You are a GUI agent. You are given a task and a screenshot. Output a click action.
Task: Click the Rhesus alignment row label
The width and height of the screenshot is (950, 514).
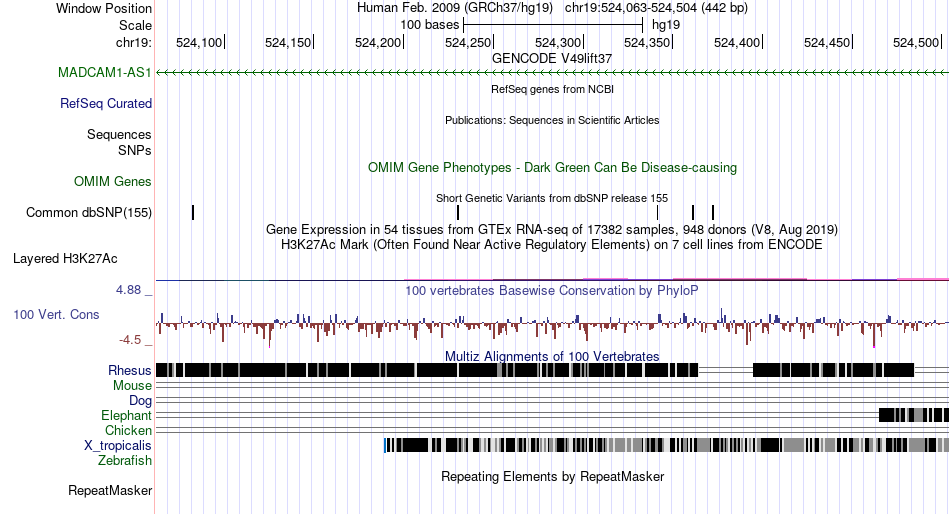(129, 370)
